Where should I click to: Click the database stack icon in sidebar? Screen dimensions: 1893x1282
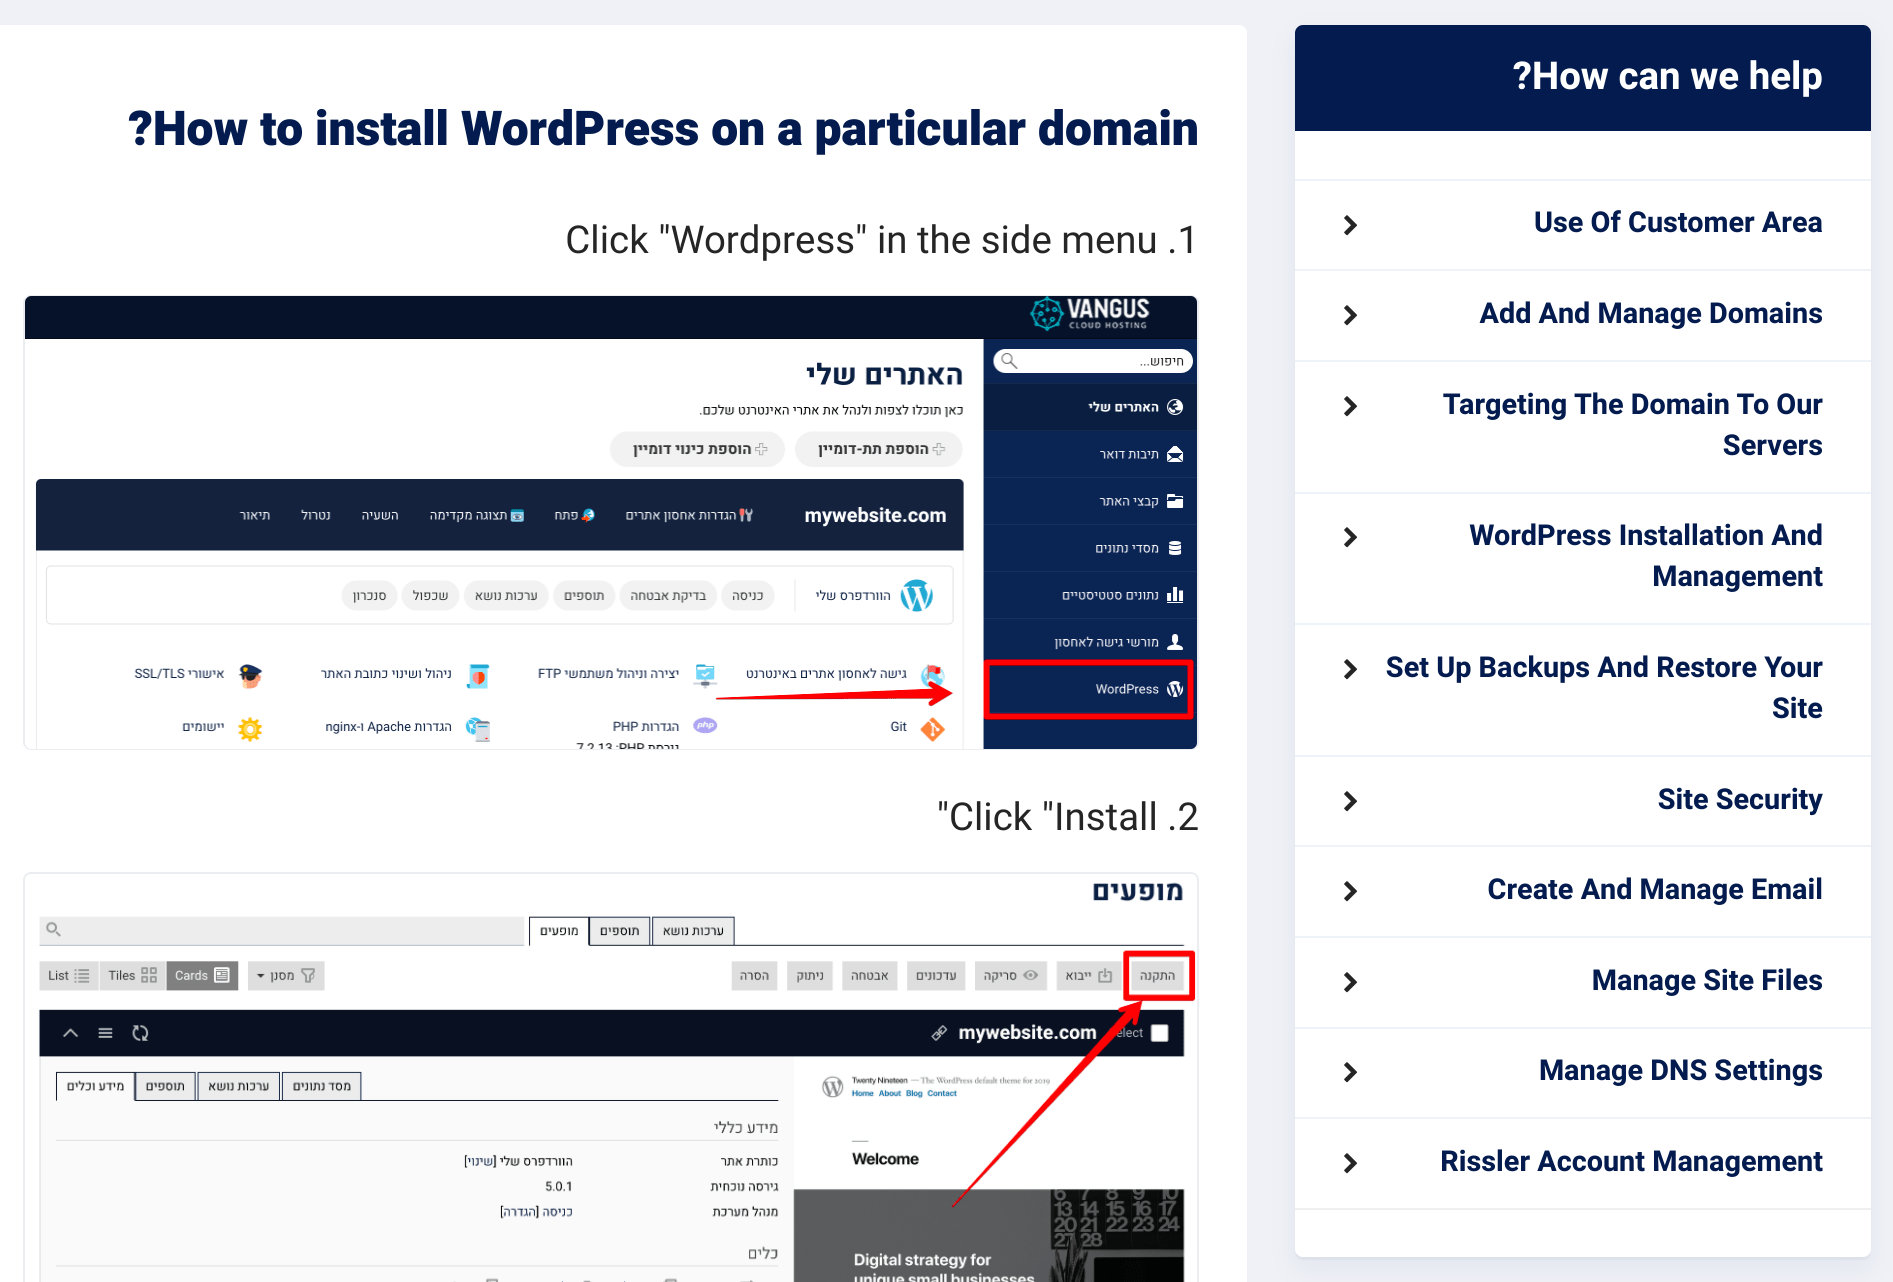1175,548
